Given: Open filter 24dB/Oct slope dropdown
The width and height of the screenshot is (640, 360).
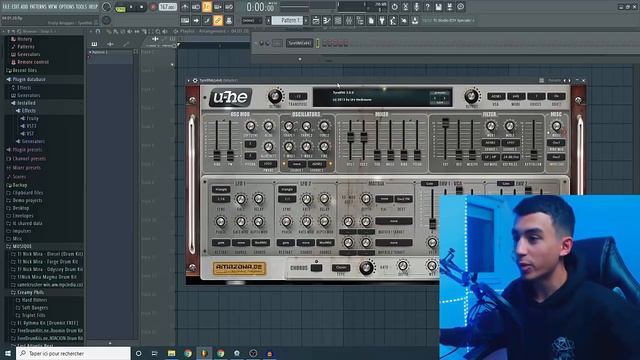Looking at the screenshot, I should [x=511, y=157].
